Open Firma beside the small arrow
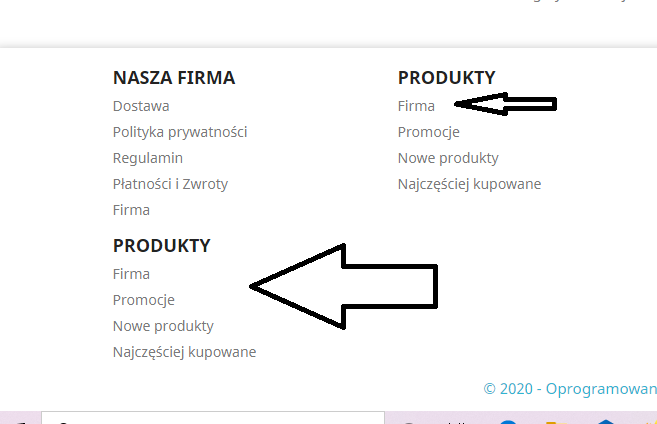 point(416,106)
